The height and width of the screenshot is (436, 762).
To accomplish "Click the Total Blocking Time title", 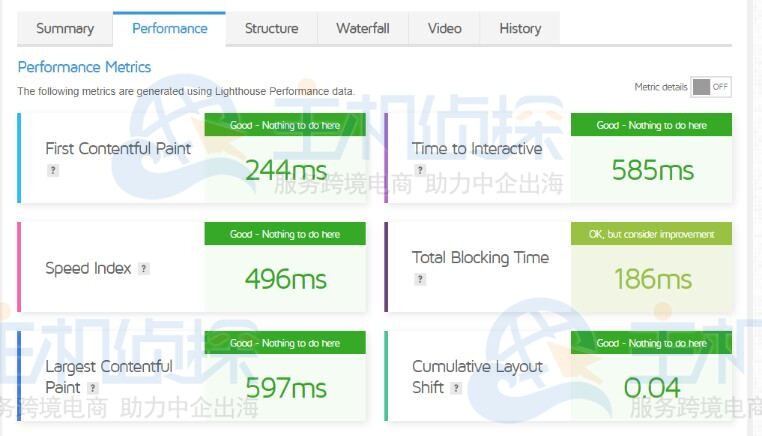I will [x=481, y=258].
